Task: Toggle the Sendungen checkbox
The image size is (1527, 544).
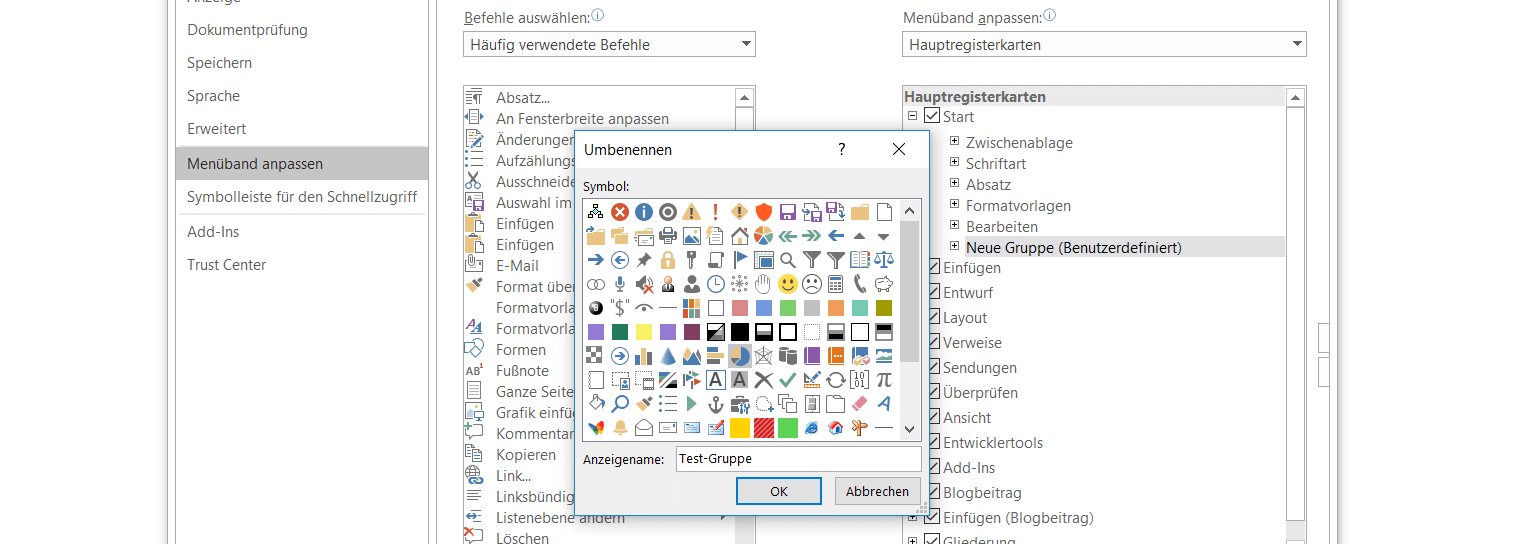Action: (x=934, y=368)
